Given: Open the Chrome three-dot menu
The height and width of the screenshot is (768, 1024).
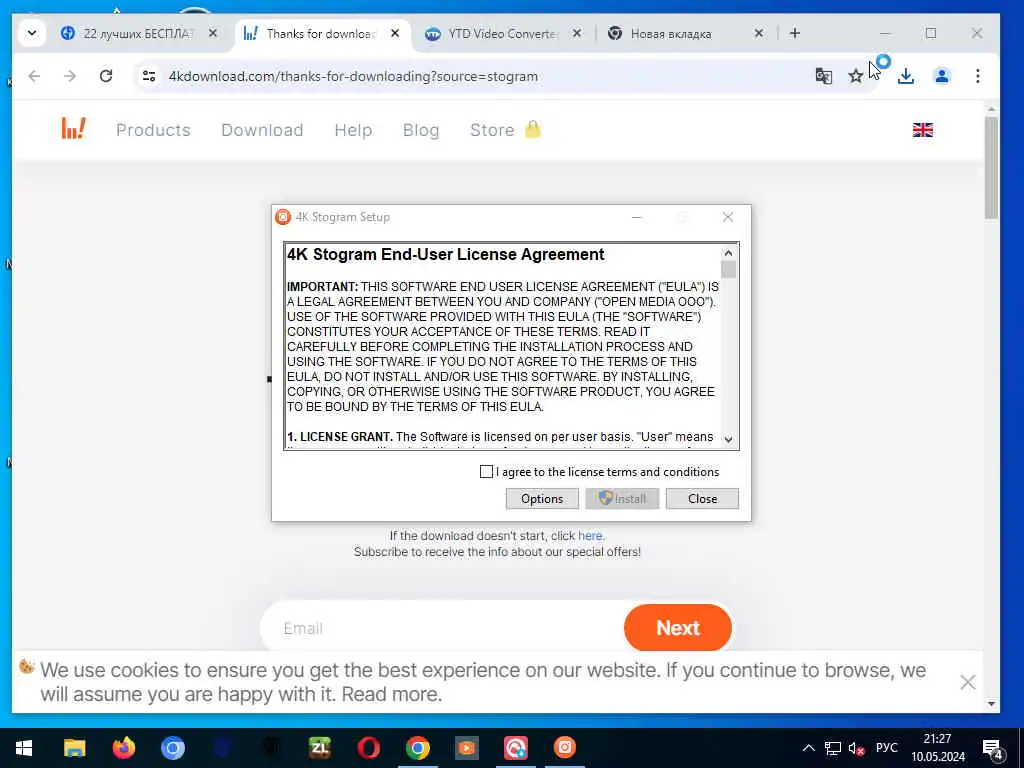Looking at the screenshot, I should (x=977, y=76).
